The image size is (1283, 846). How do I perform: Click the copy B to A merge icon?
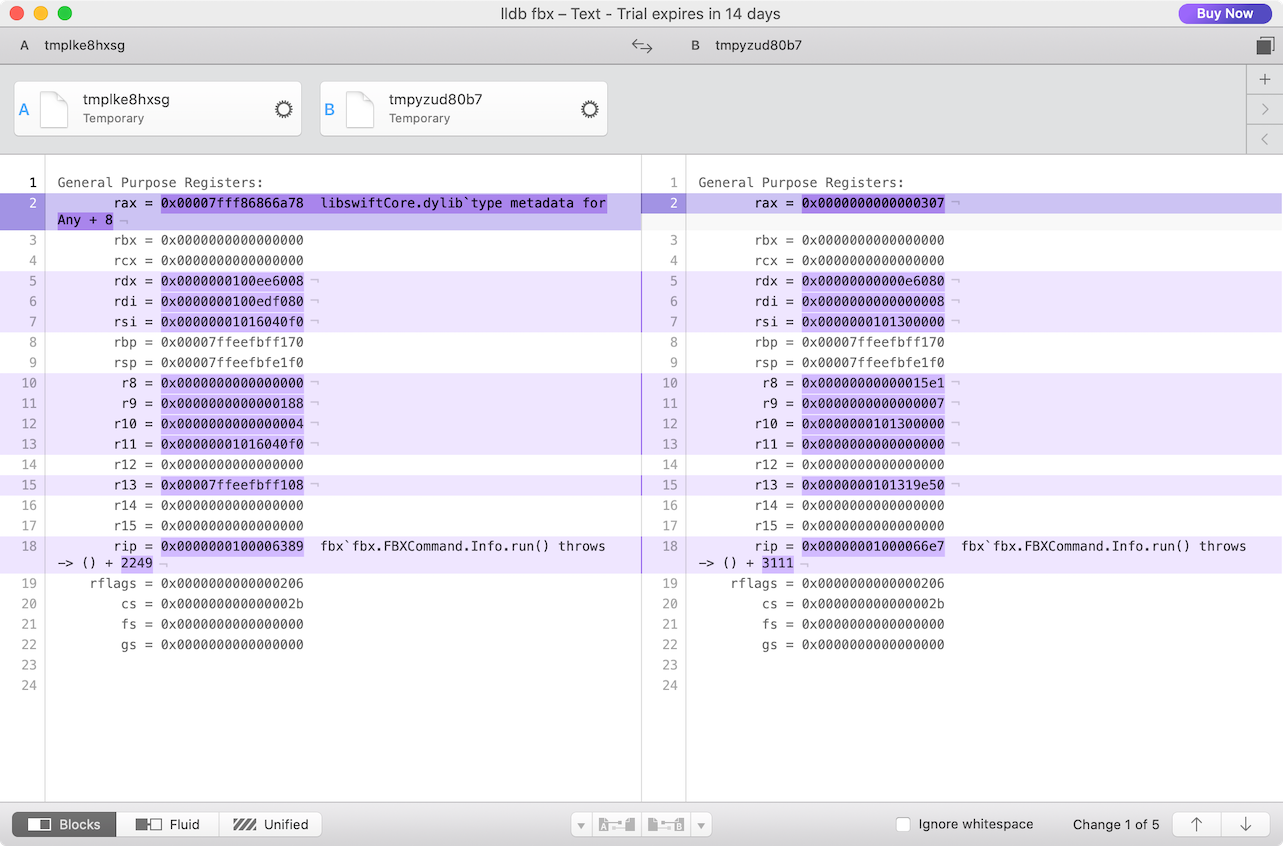[x=666, y=825]
